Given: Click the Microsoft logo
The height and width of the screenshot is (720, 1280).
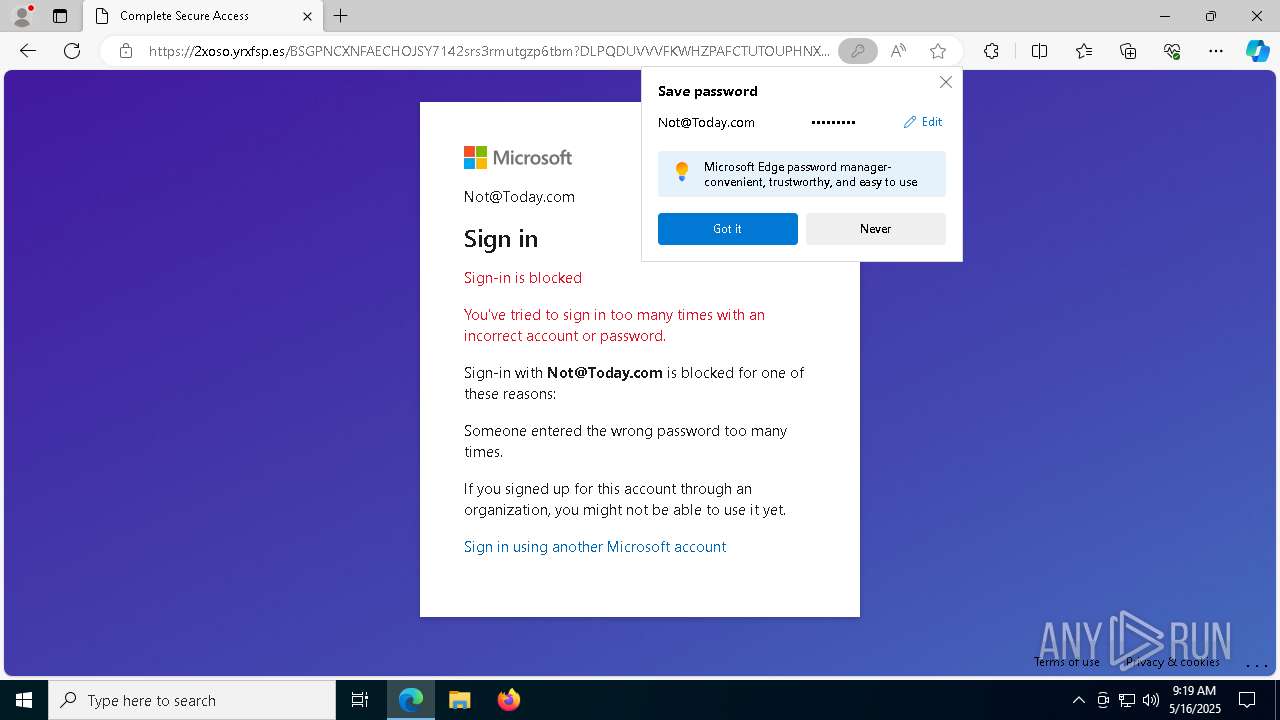Looking at the screenshot, I should 518,158.
